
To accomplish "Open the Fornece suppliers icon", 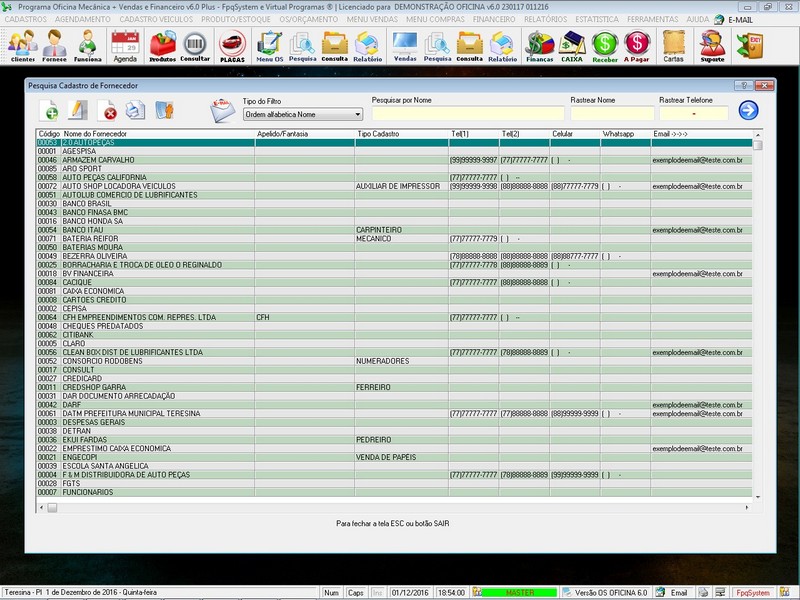I will pyautogui.click(x=55, y=46).
